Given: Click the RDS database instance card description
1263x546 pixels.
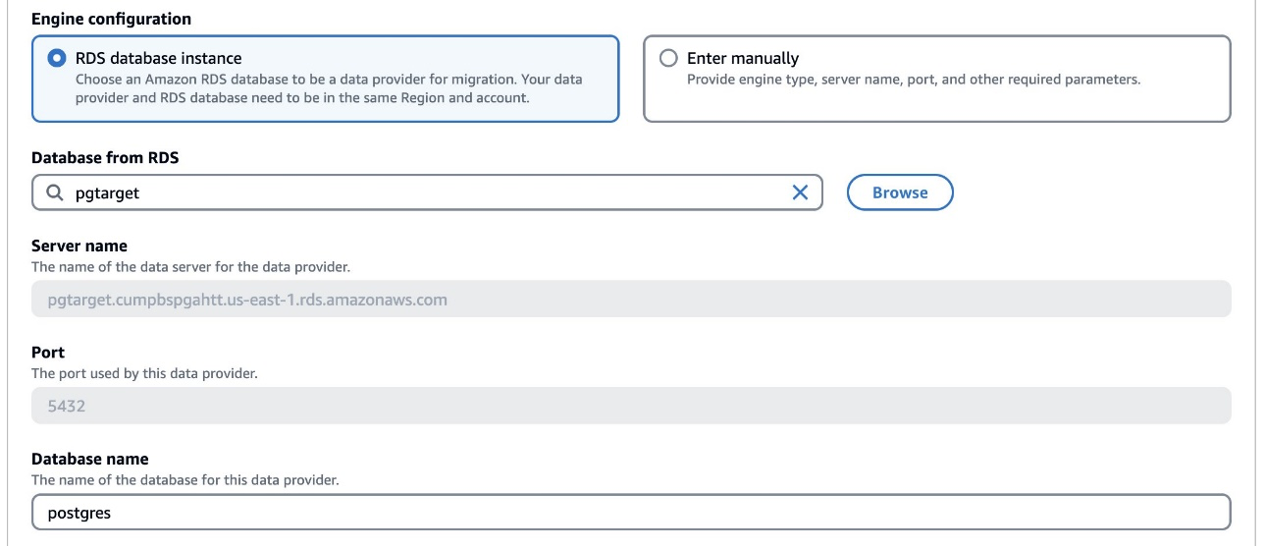Looking at the screenshot, I should tap(329, 88).
